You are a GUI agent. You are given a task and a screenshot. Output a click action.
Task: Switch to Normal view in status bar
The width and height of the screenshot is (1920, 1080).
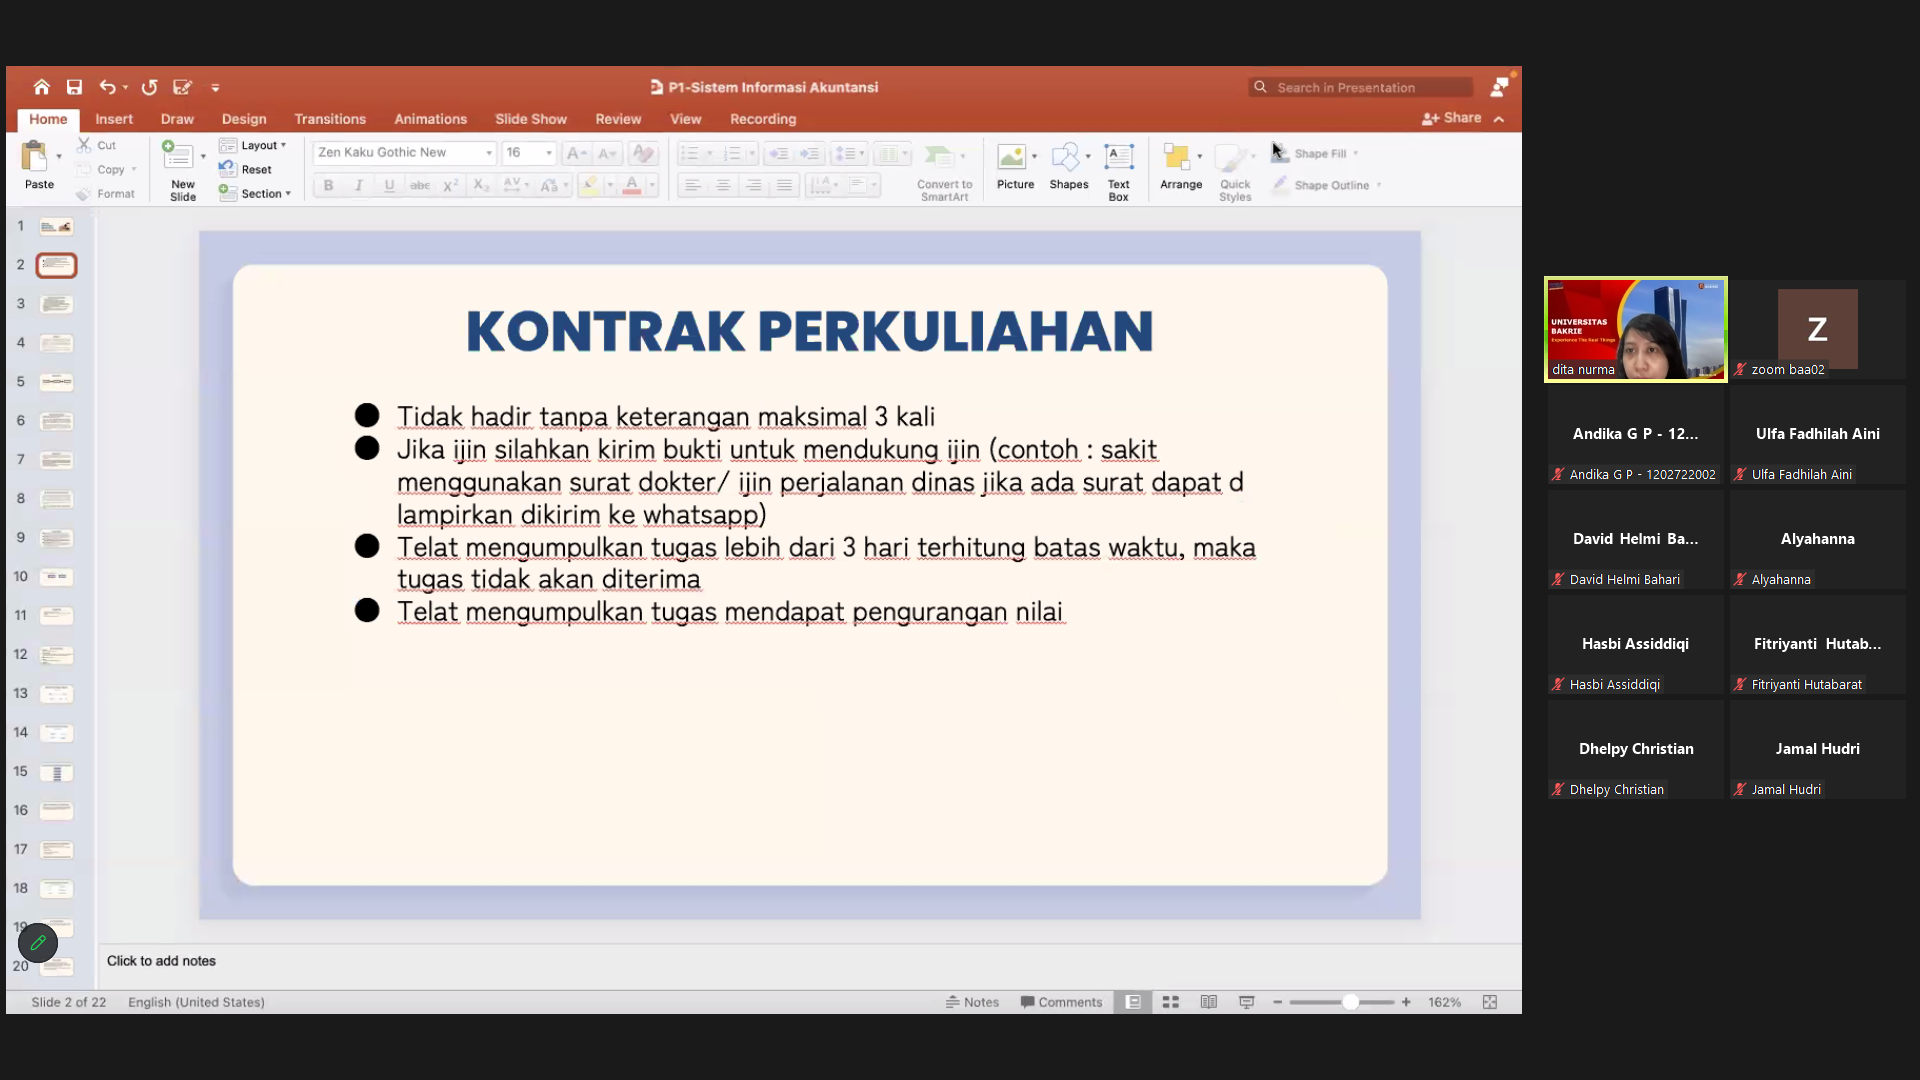click(1132, 1002)
